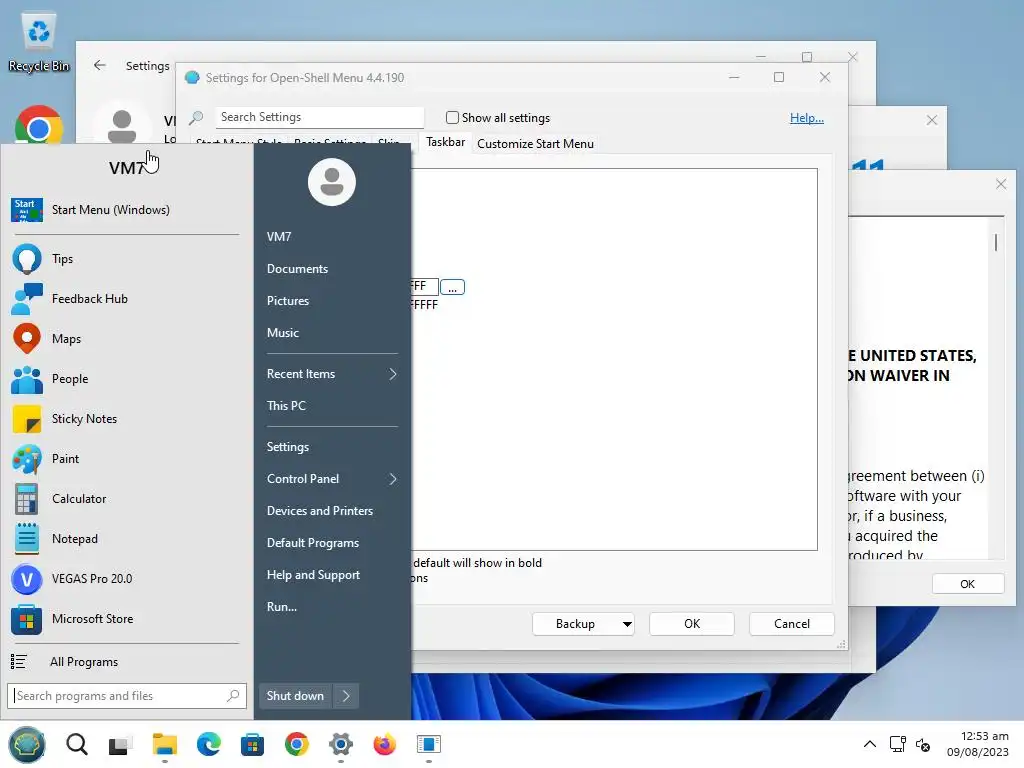Launch Google Chrome from the taskbar

pos(296,744)
